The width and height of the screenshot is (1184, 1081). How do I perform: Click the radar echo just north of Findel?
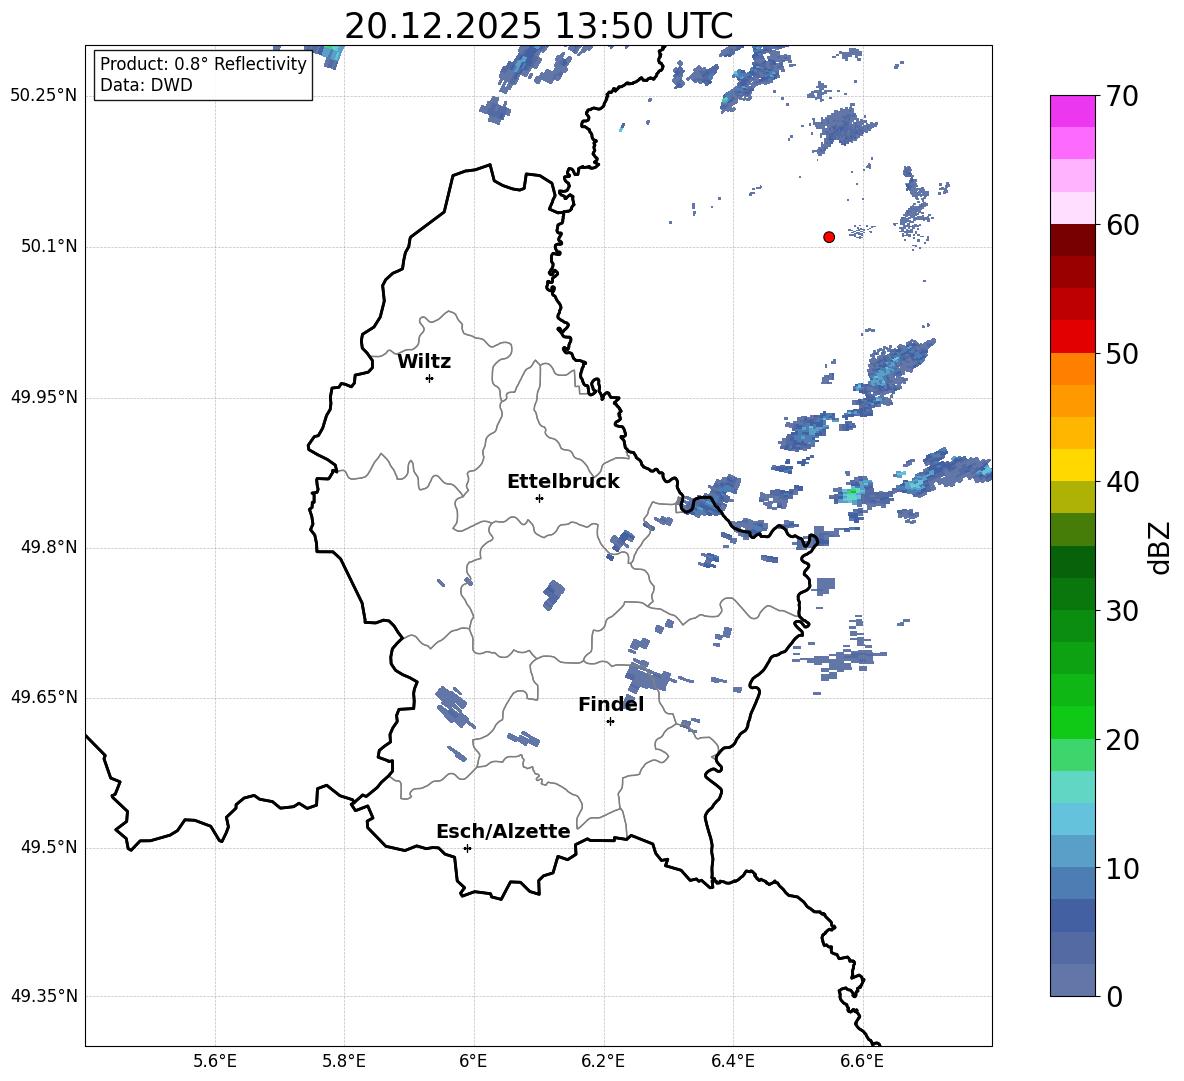(646, 676)
